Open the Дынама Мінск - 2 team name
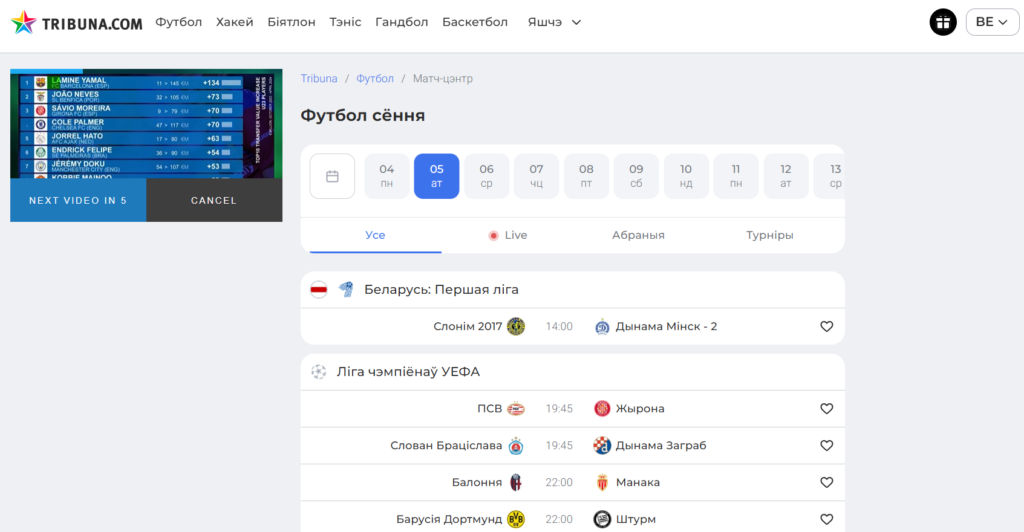The image size is (1024, 532). click(666, 326)
